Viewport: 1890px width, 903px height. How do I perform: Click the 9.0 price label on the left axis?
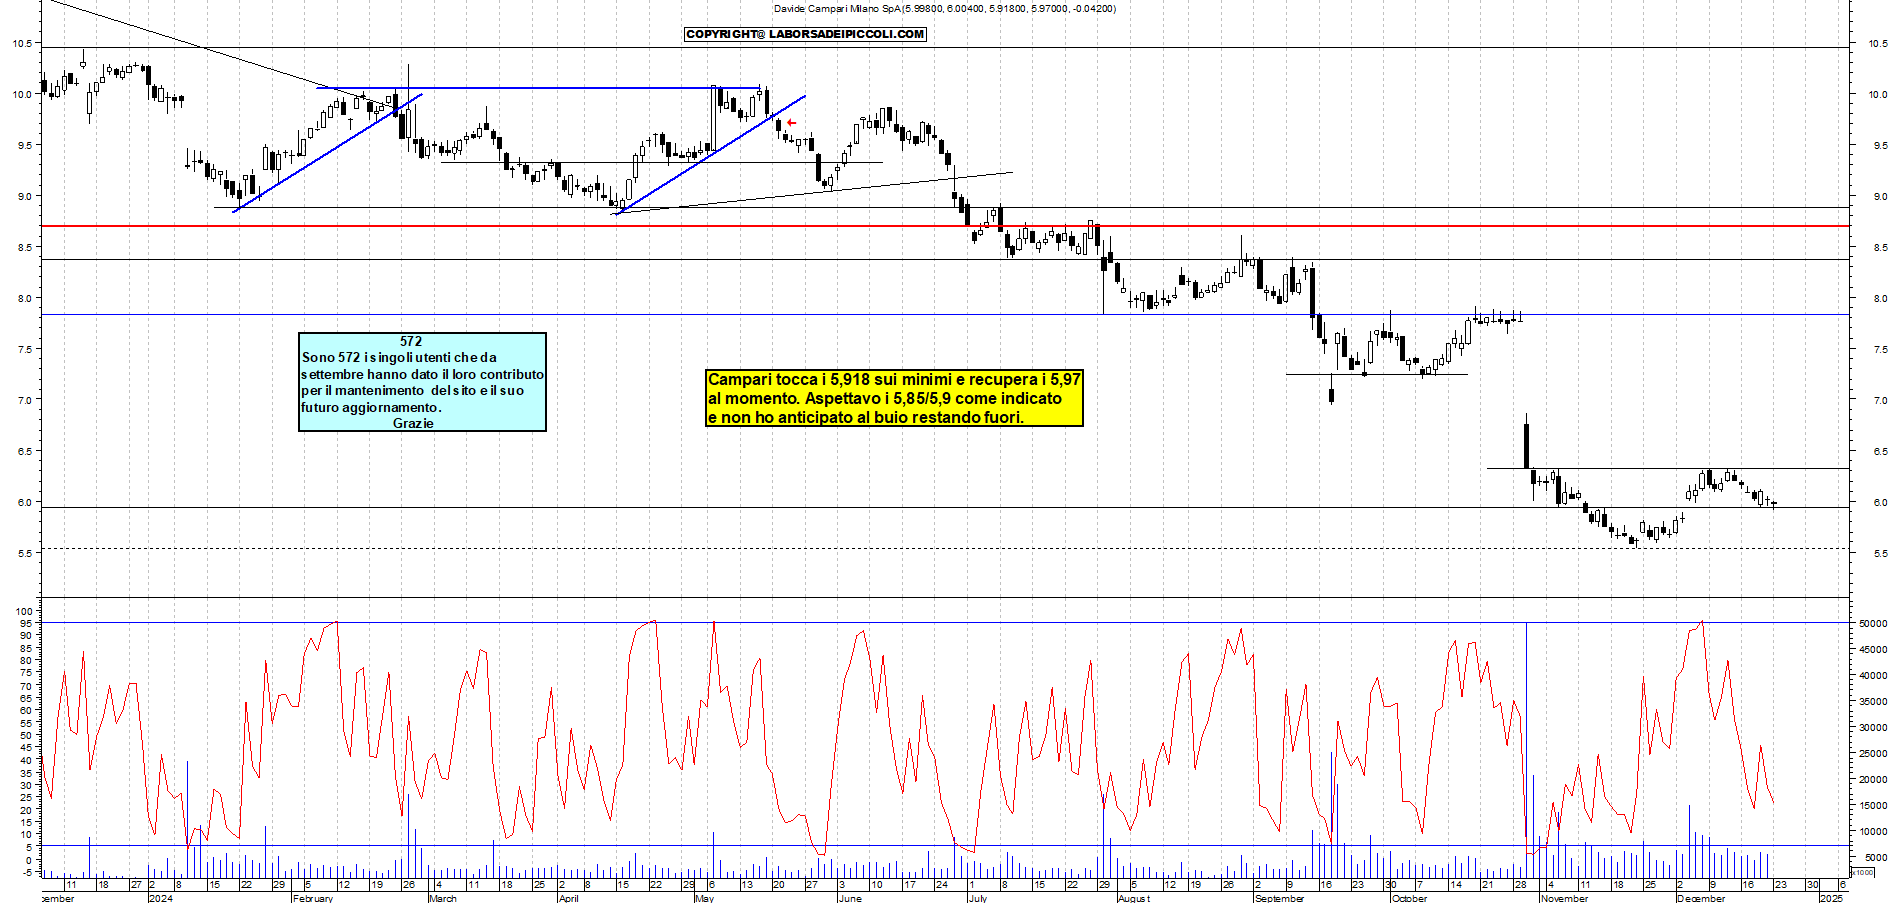point(24,197)
